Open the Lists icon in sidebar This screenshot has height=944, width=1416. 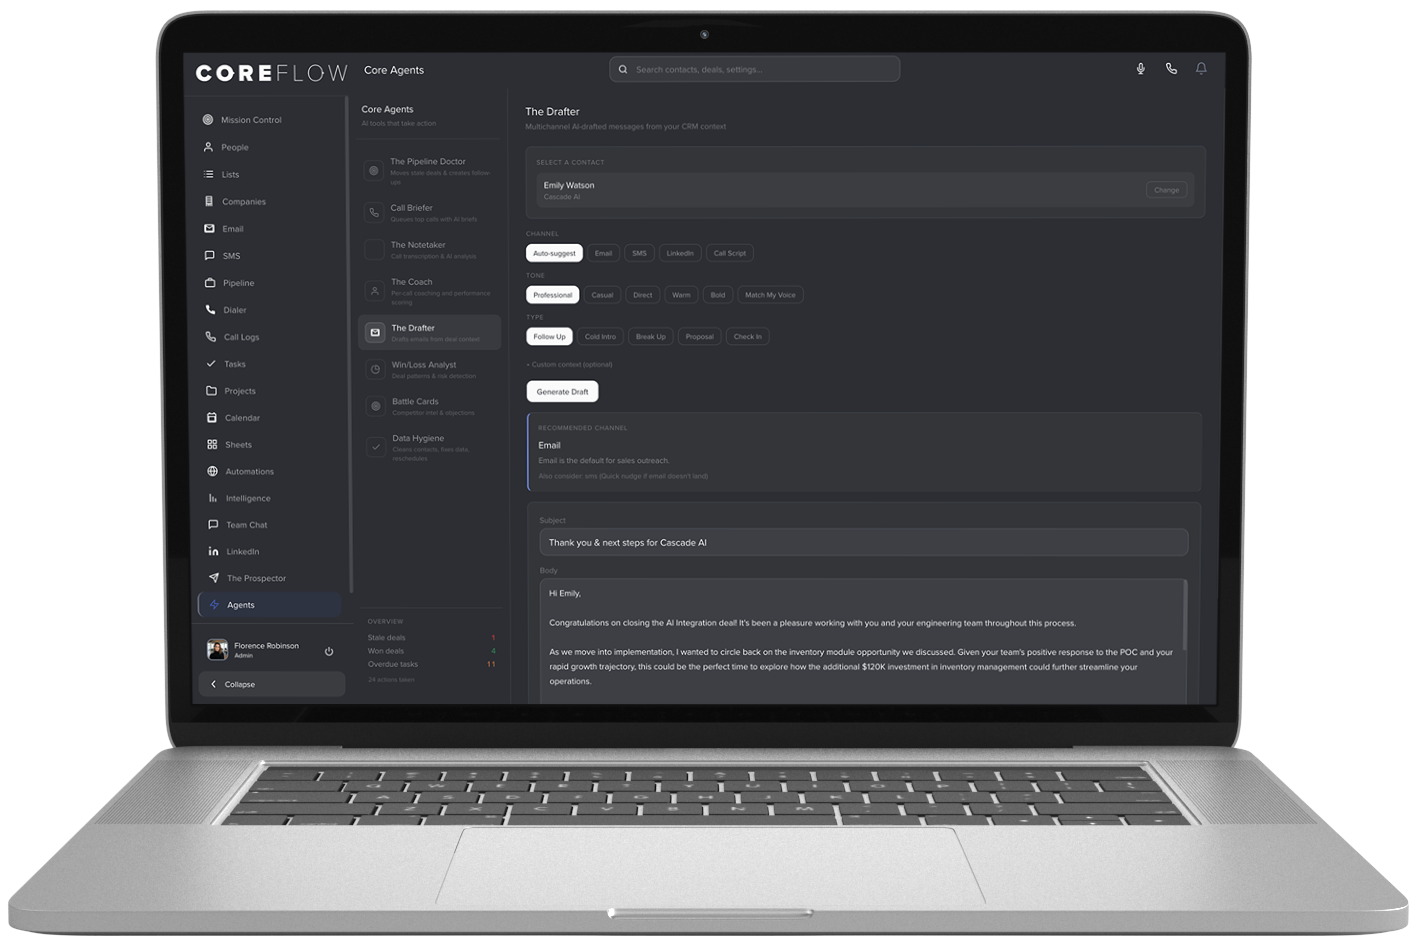pos(209,174)
